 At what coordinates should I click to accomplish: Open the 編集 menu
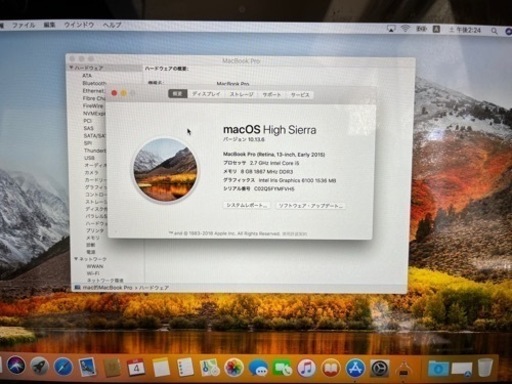pyautogui.click(x=49, y=25)
